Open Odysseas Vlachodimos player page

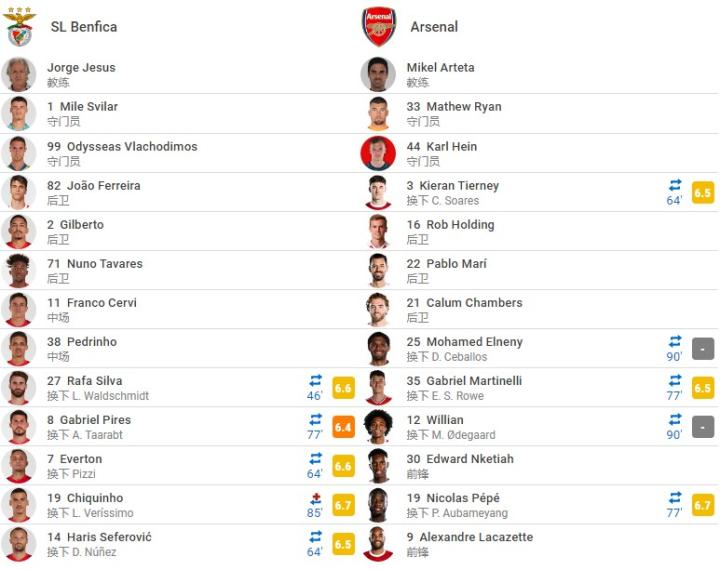pos(122,146)
